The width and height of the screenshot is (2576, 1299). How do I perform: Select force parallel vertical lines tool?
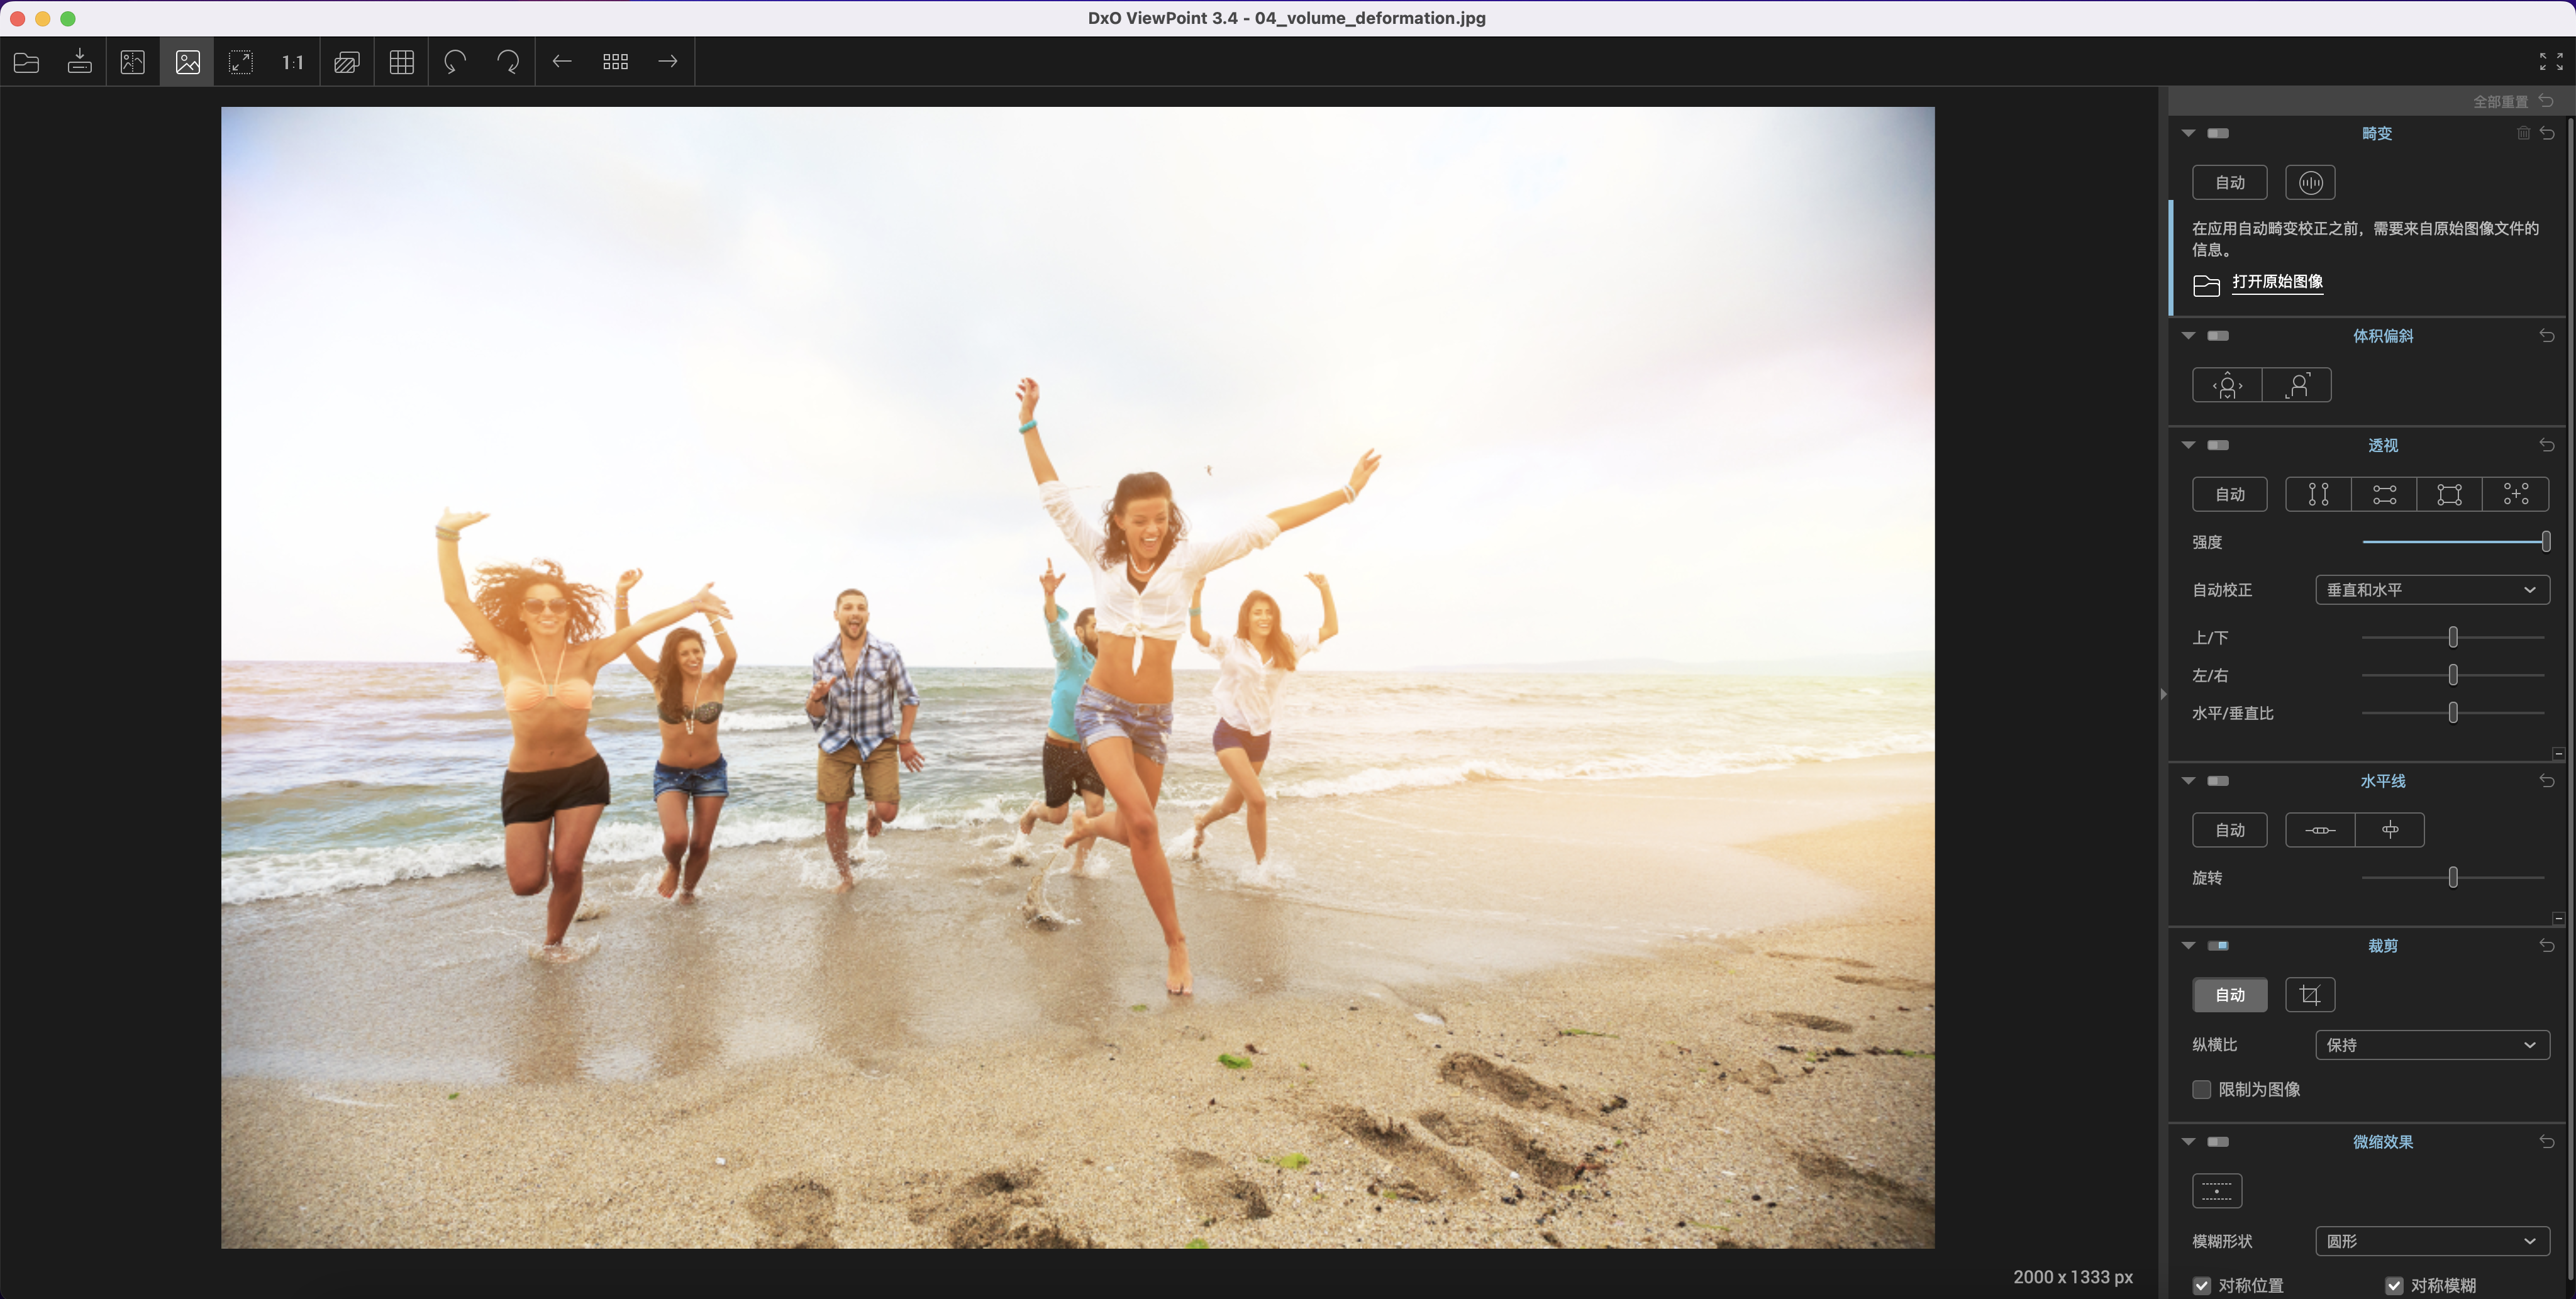point(2318,494)
